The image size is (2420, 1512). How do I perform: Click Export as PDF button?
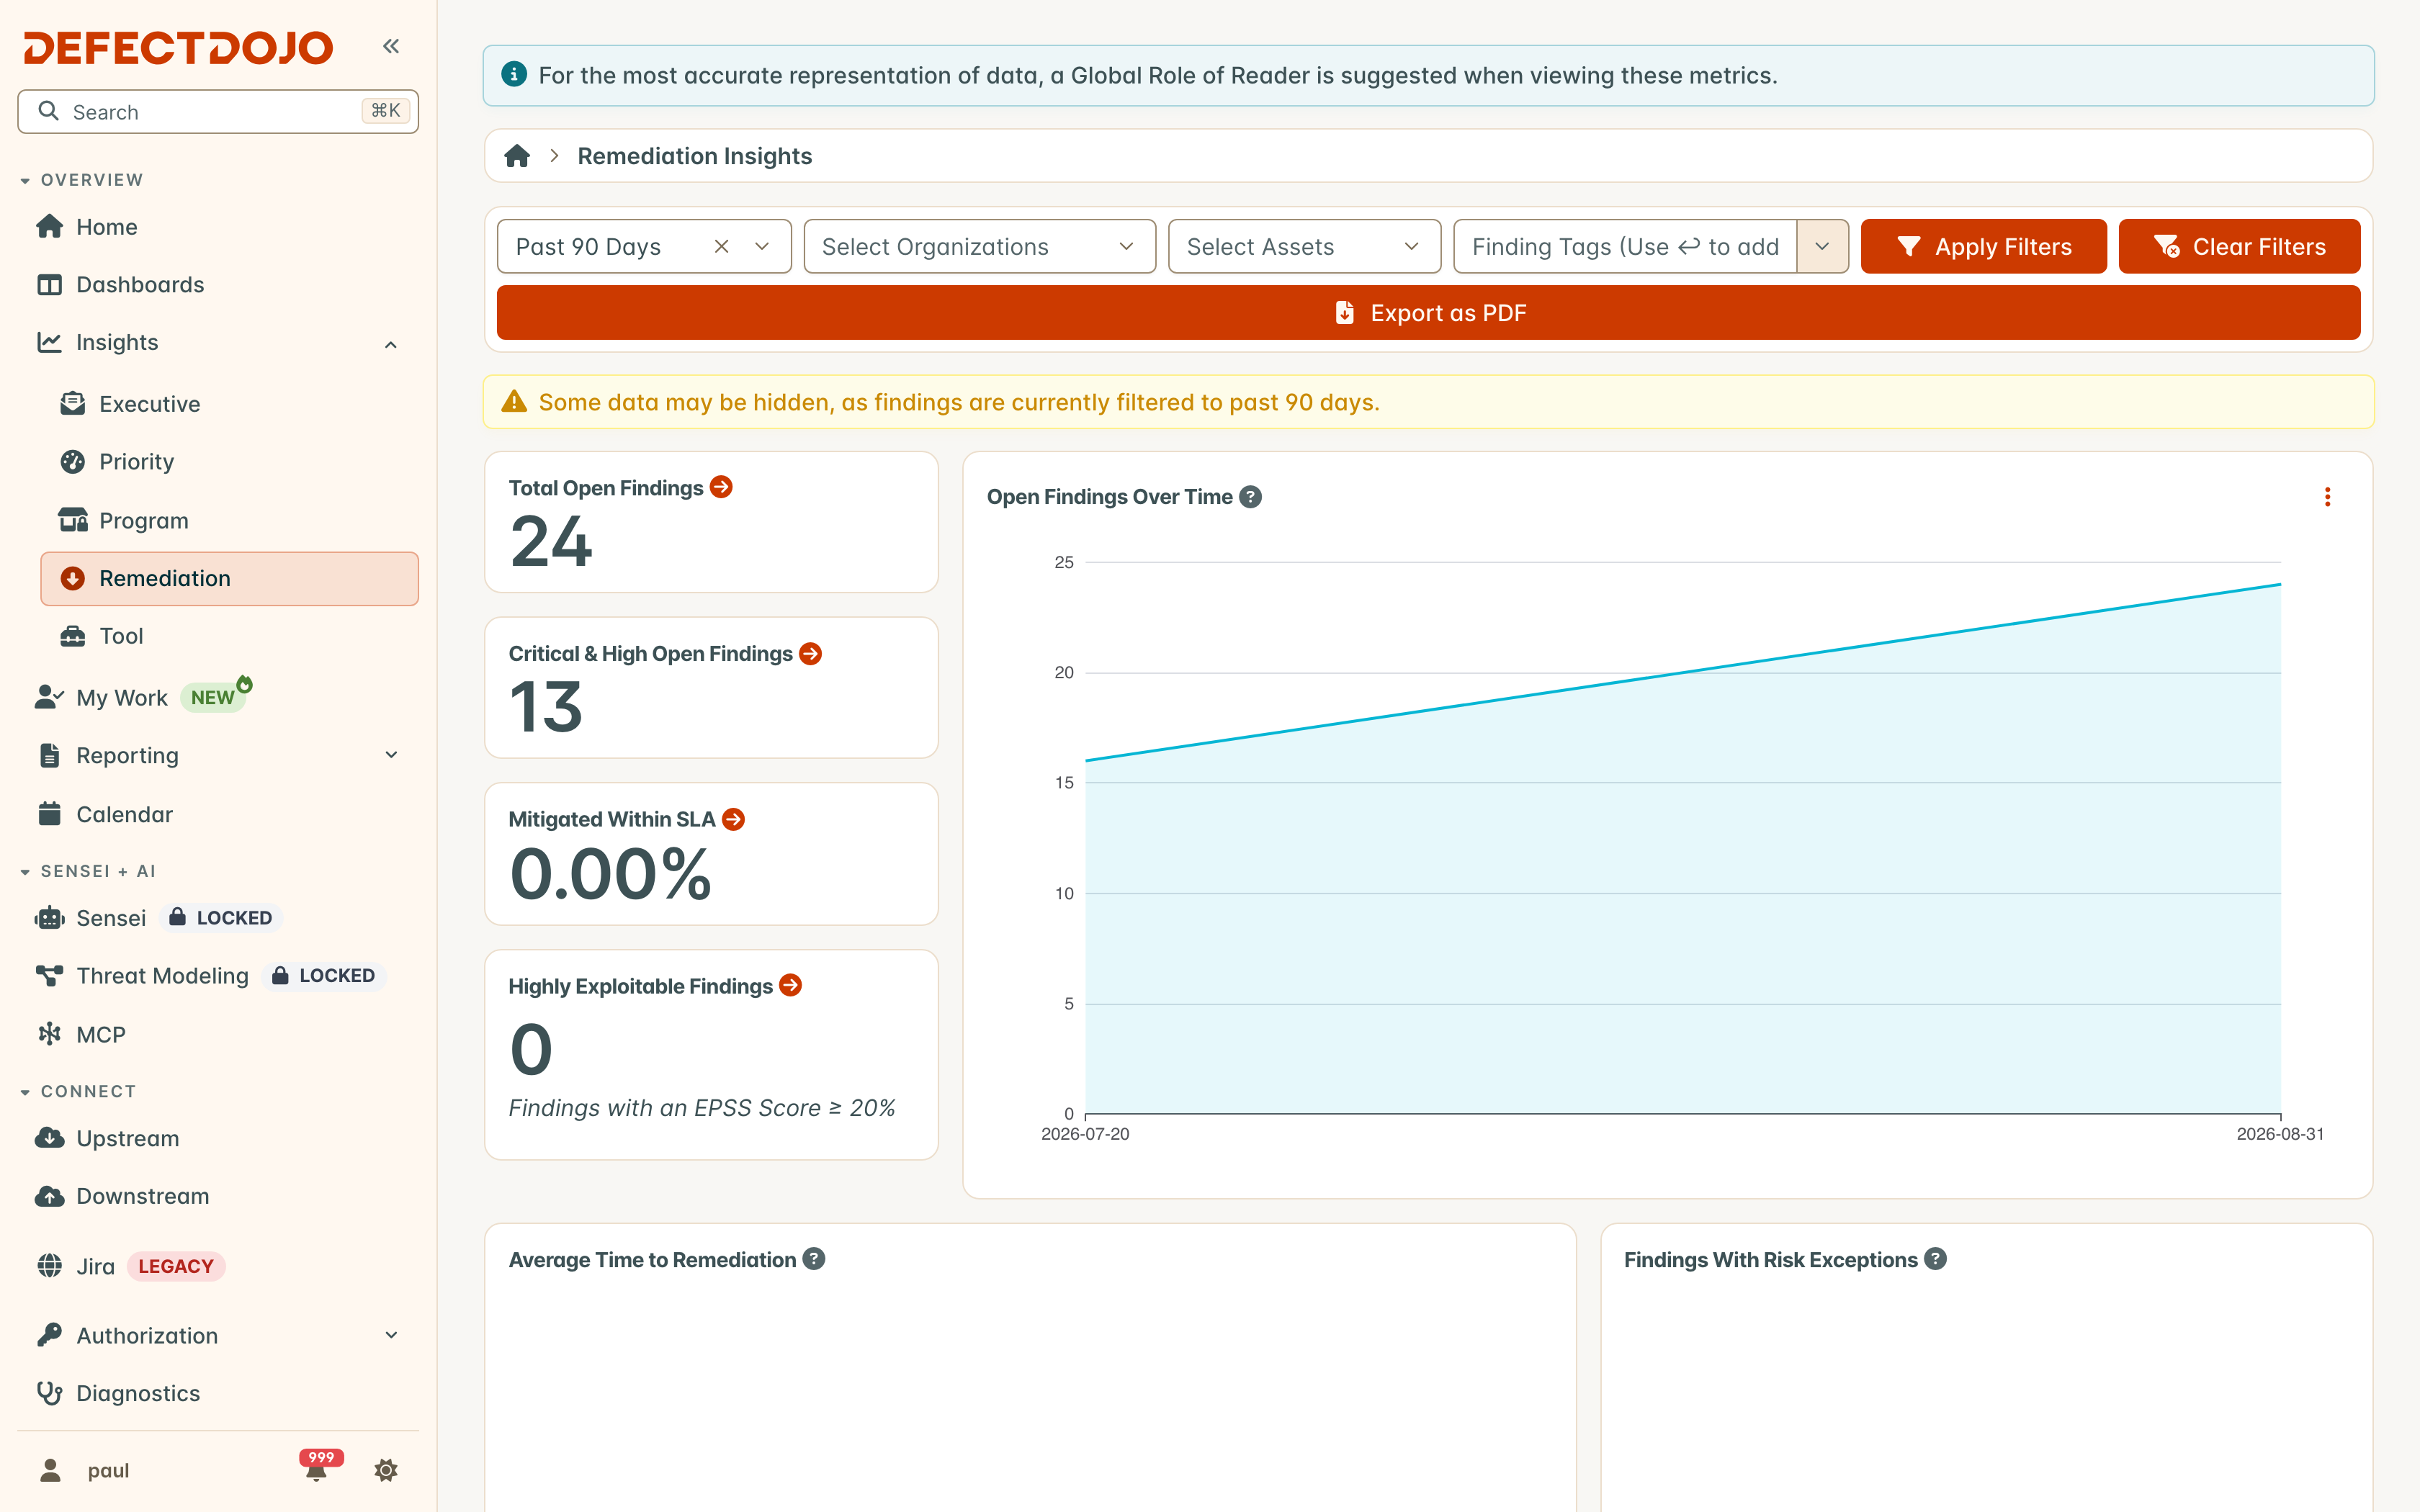click(x=1428, y=313)
